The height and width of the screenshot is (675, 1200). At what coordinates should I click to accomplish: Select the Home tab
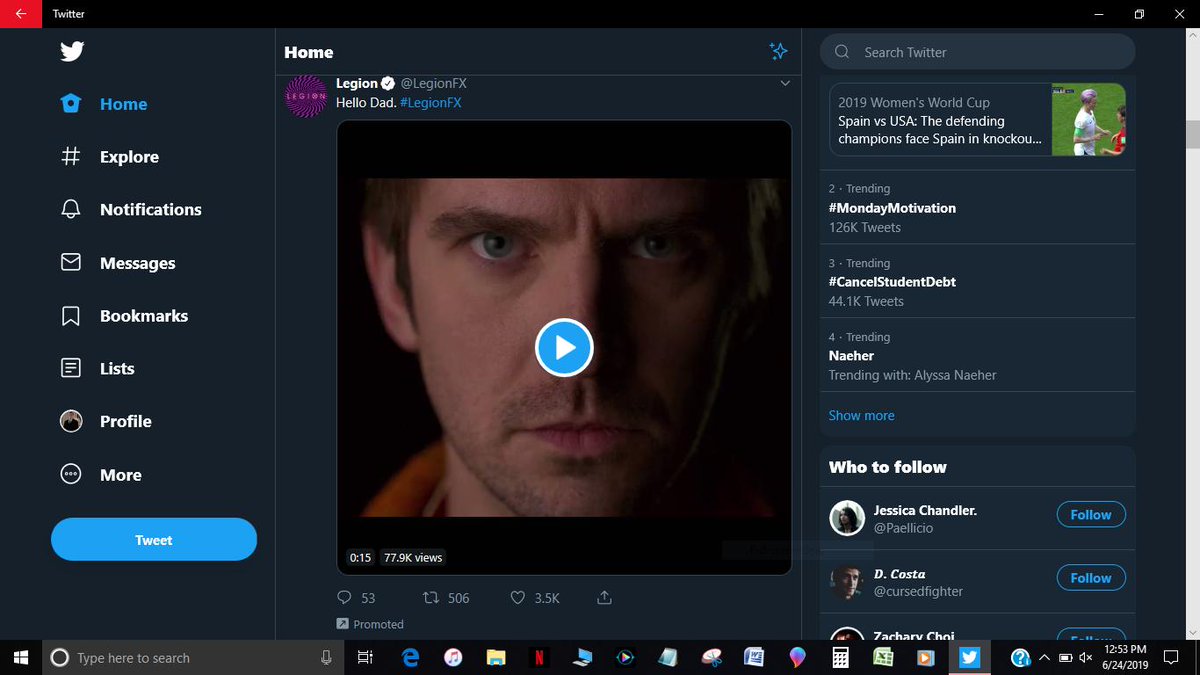pyautogui.click(x=123, y=104)
